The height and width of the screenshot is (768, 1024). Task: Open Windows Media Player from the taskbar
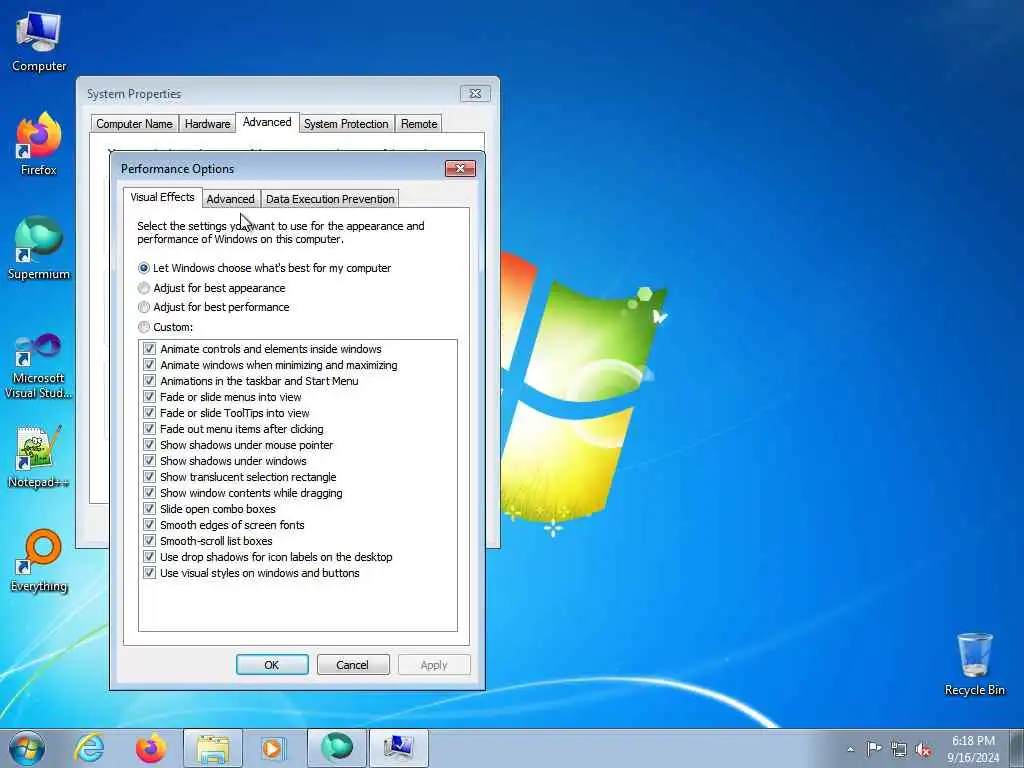(x=273, y=748)
